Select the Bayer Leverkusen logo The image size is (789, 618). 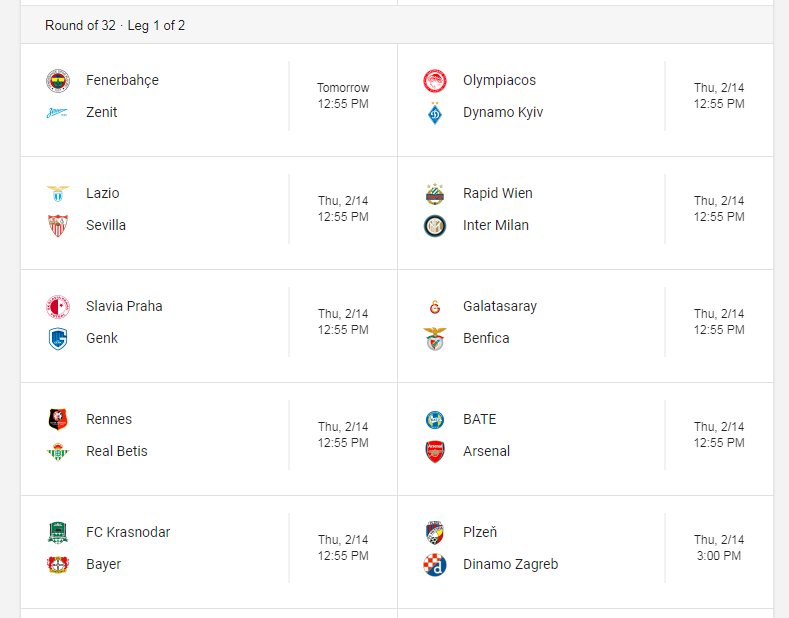coord(58,565)
